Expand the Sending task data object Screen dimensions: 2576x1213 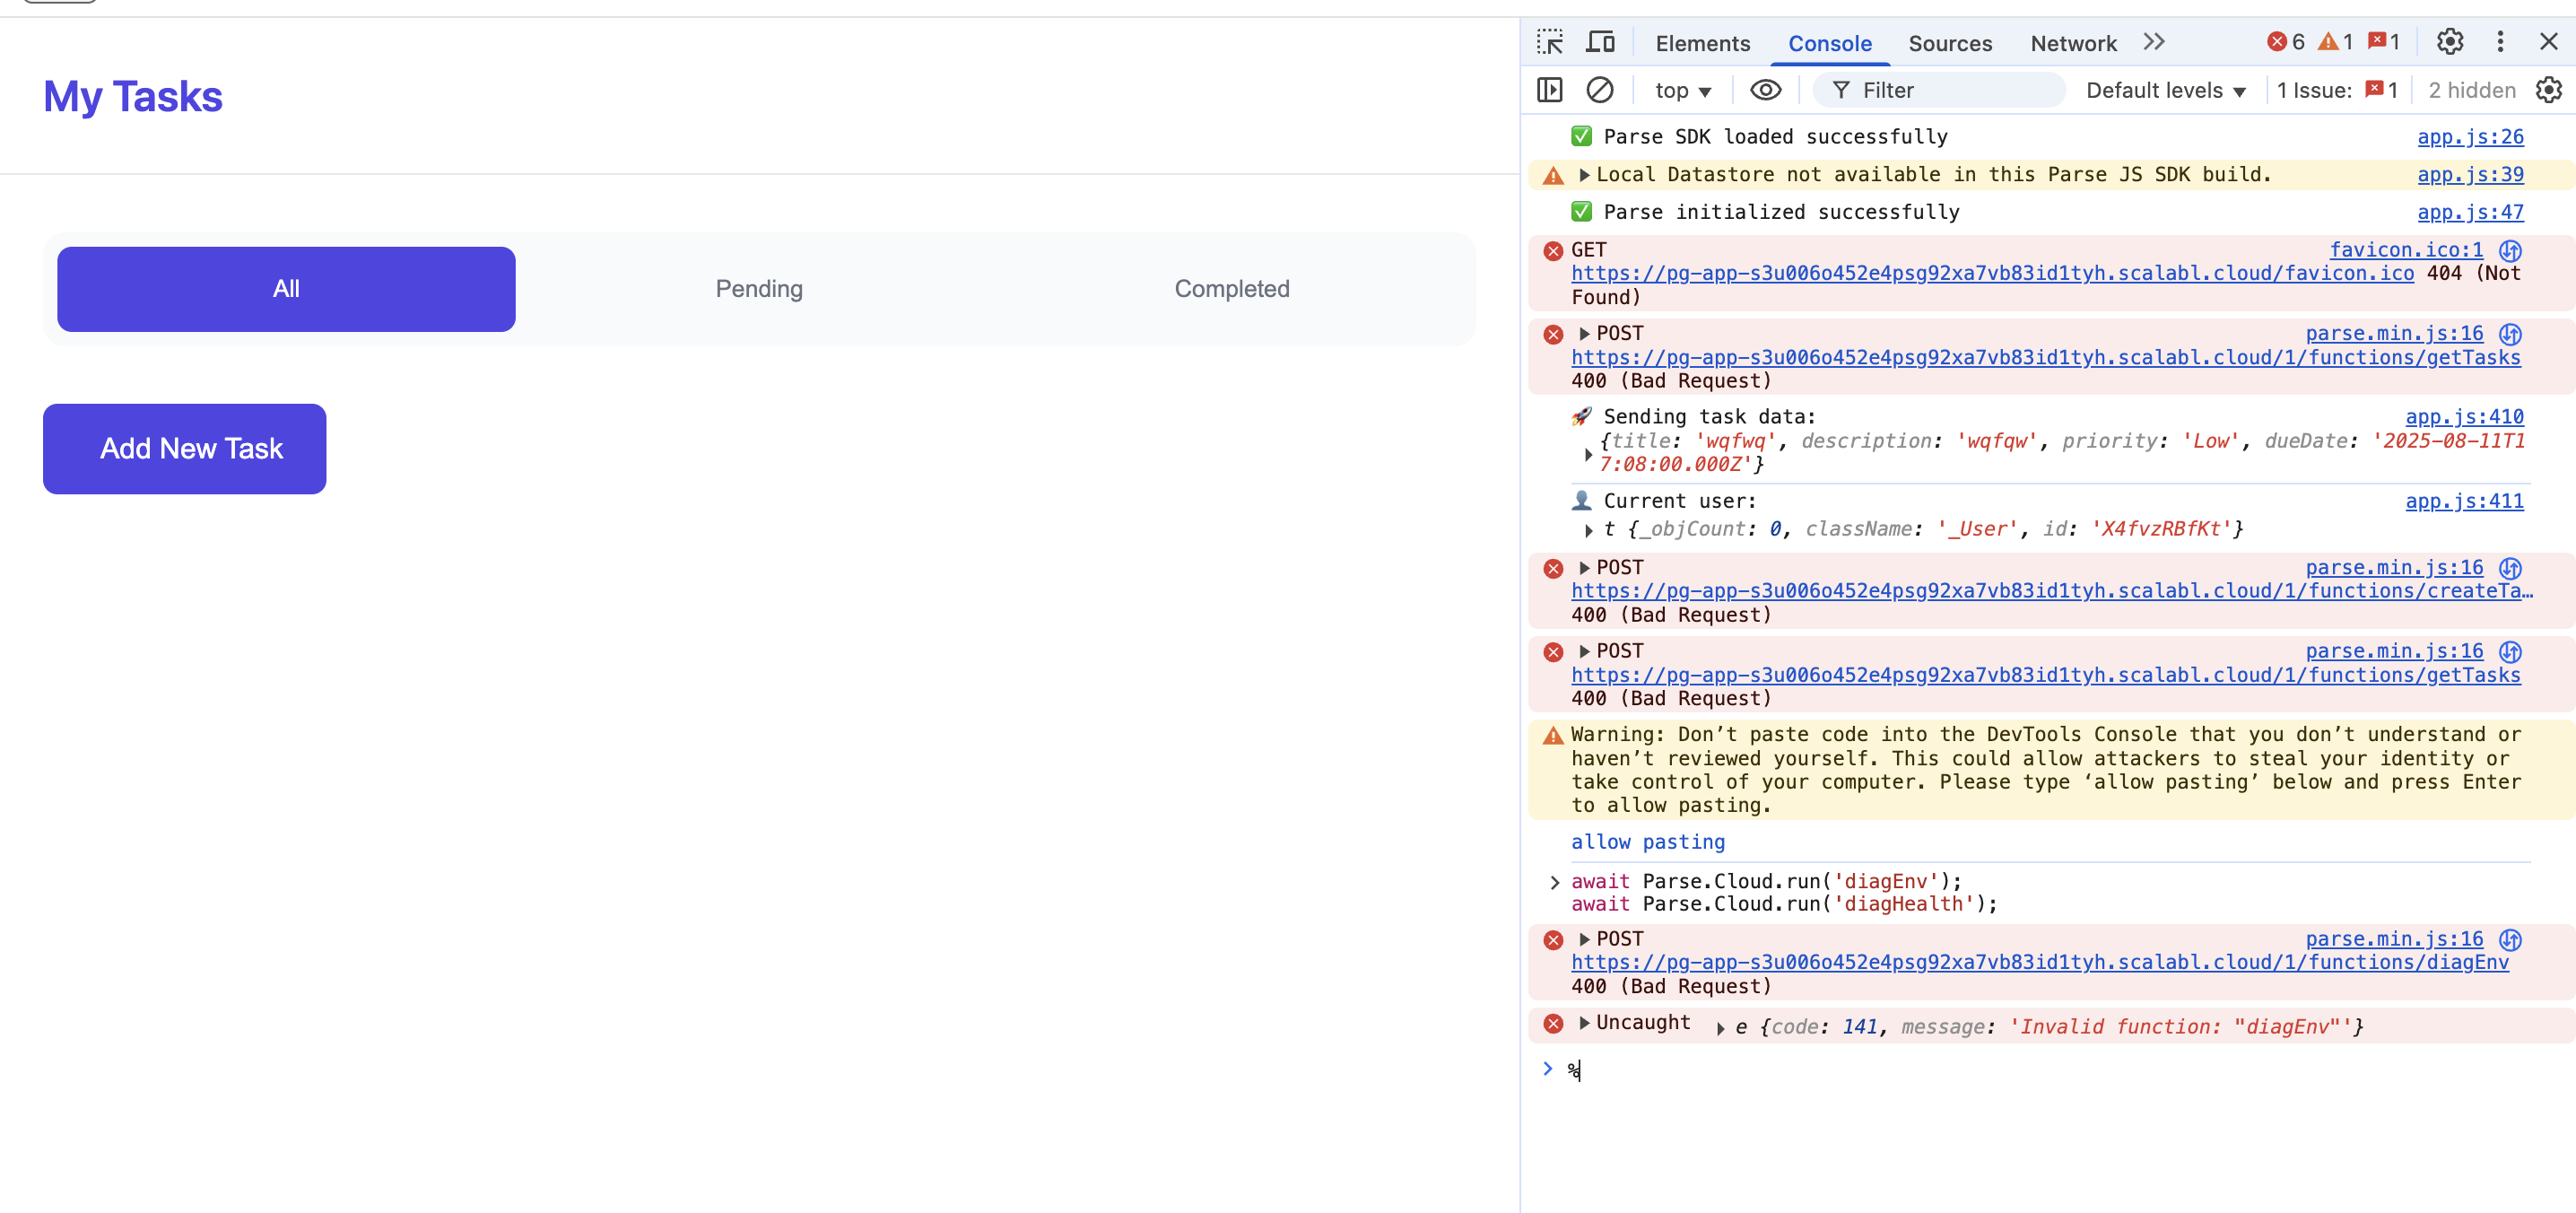1588,454
